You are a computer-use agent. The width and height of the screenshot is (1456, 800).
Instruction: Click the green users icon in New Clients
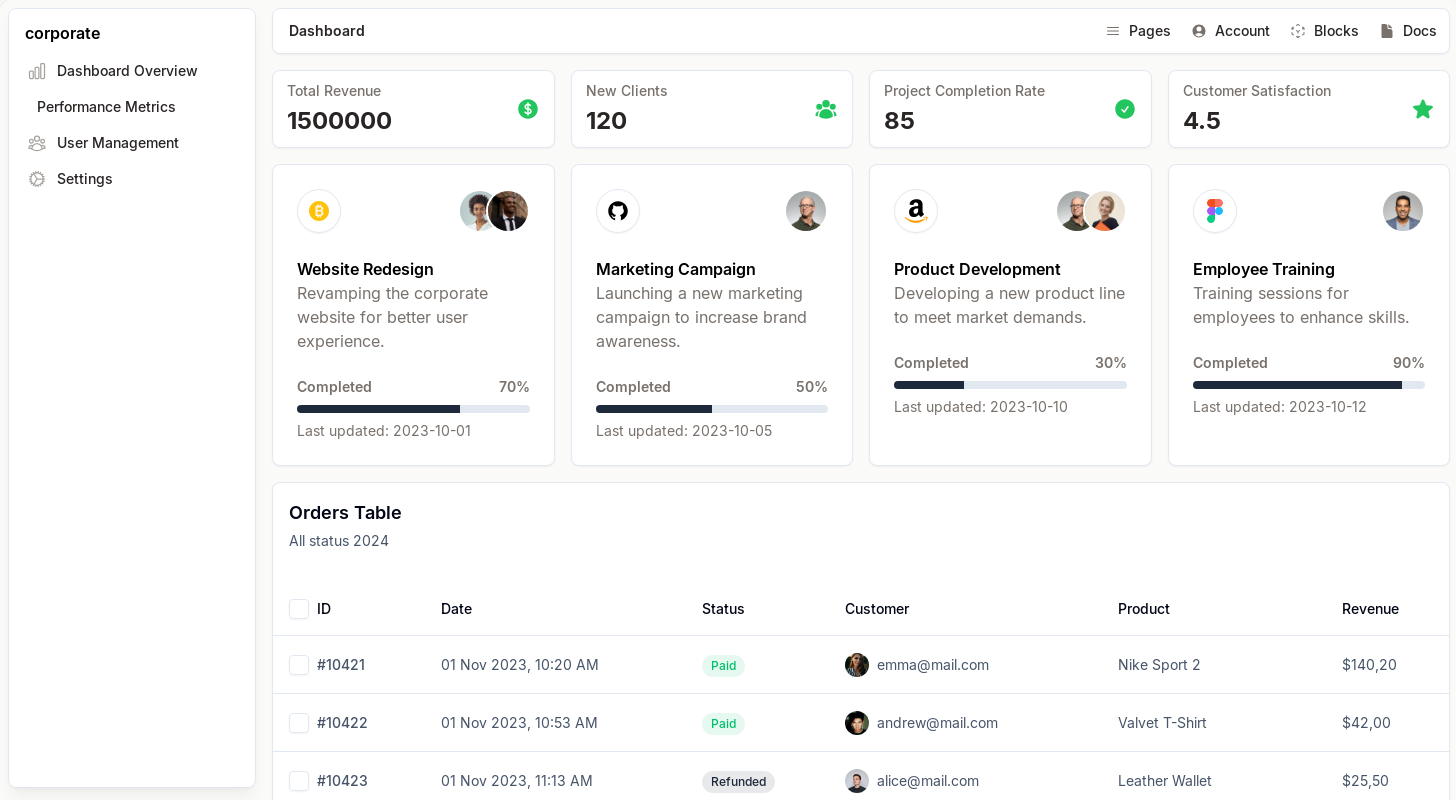(x=826, y=109)
